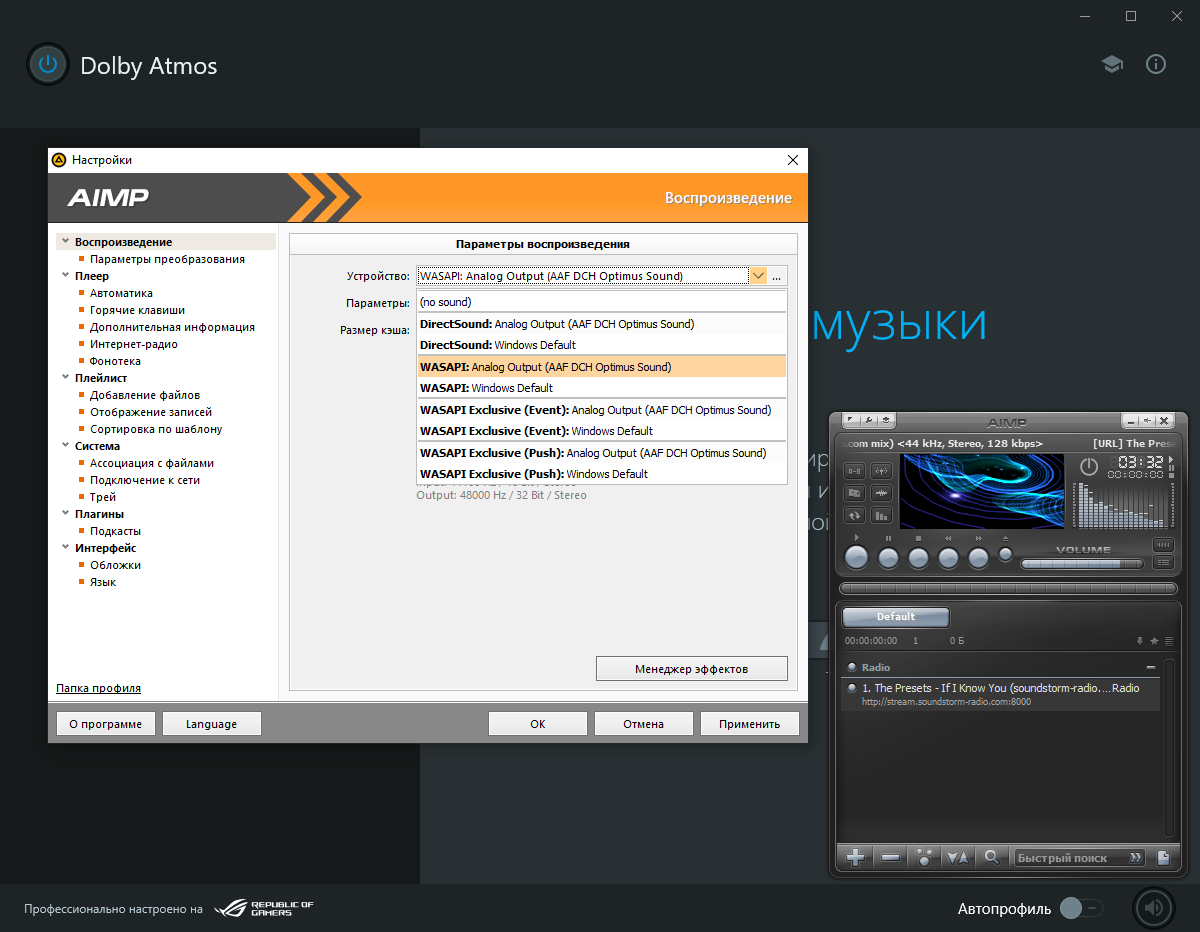Open AIMP settings wrench icon
The width and height of the screenshot is (1200, 932).
click(868, 420)
